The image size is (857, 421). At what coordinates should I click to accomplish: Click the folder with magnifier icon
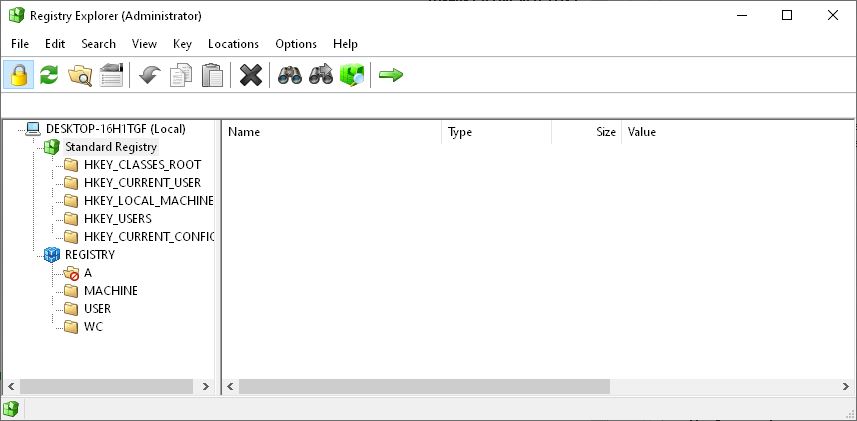coord(80,75)
